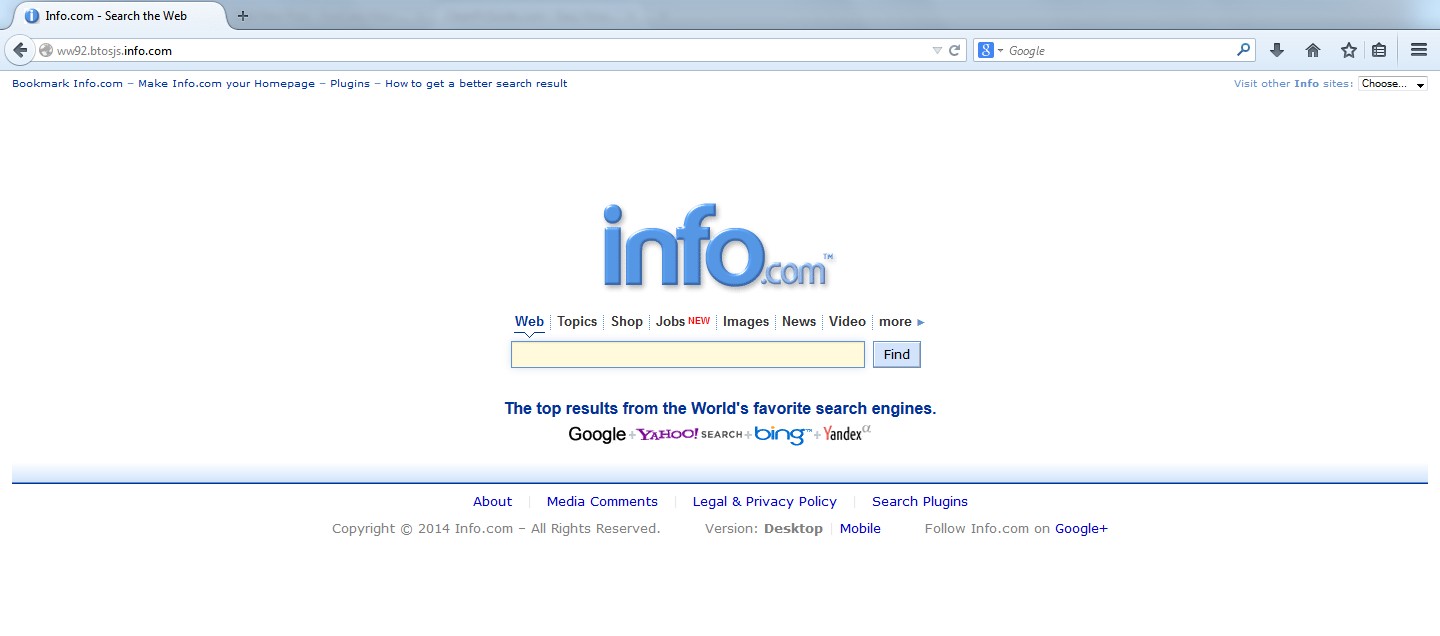Switch to the Video search tab
This screenshot has width=1440, height=636.
click(847, 322)
